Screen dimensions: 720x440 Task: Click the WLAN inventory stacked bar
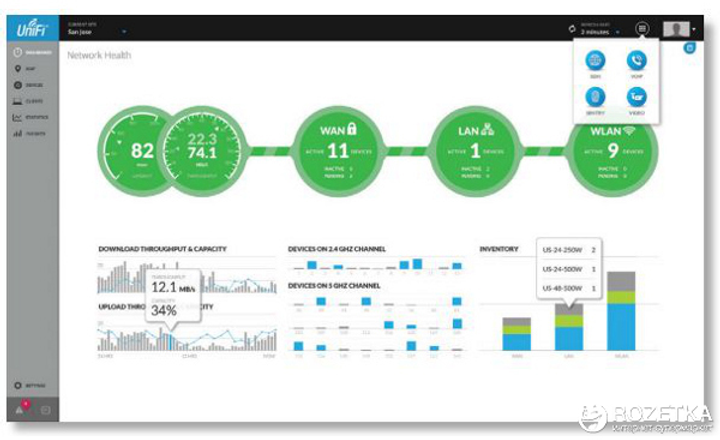point(621,311)
